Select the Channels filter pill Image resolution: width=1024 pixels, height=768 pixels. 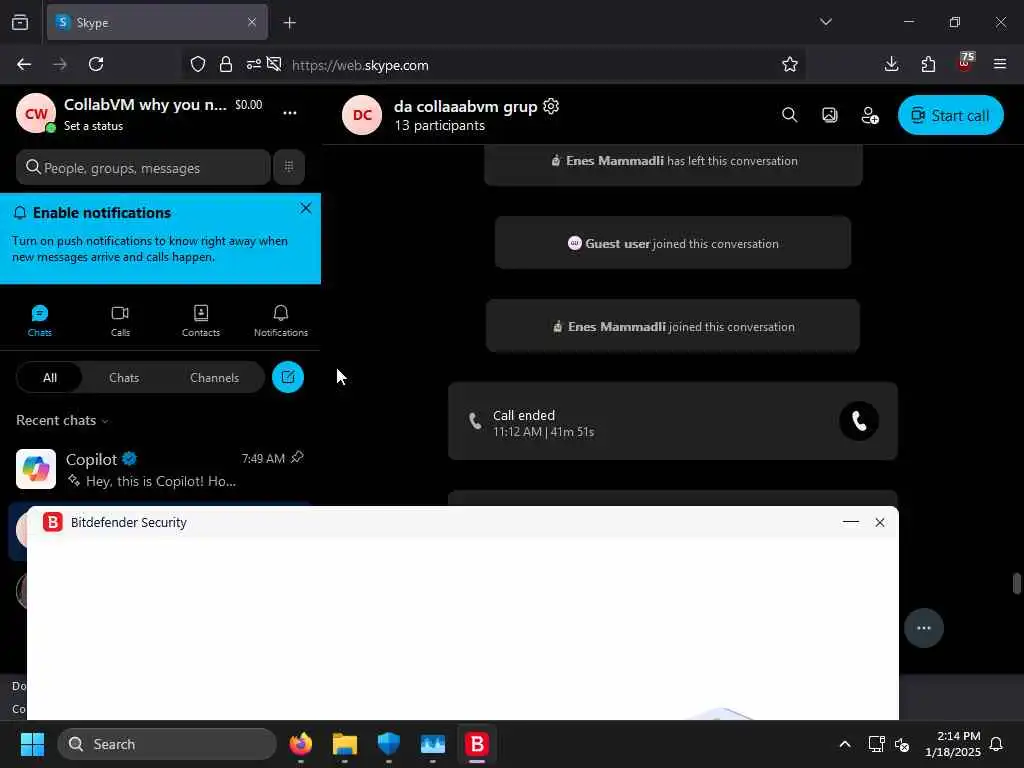[x=214, y=377]
